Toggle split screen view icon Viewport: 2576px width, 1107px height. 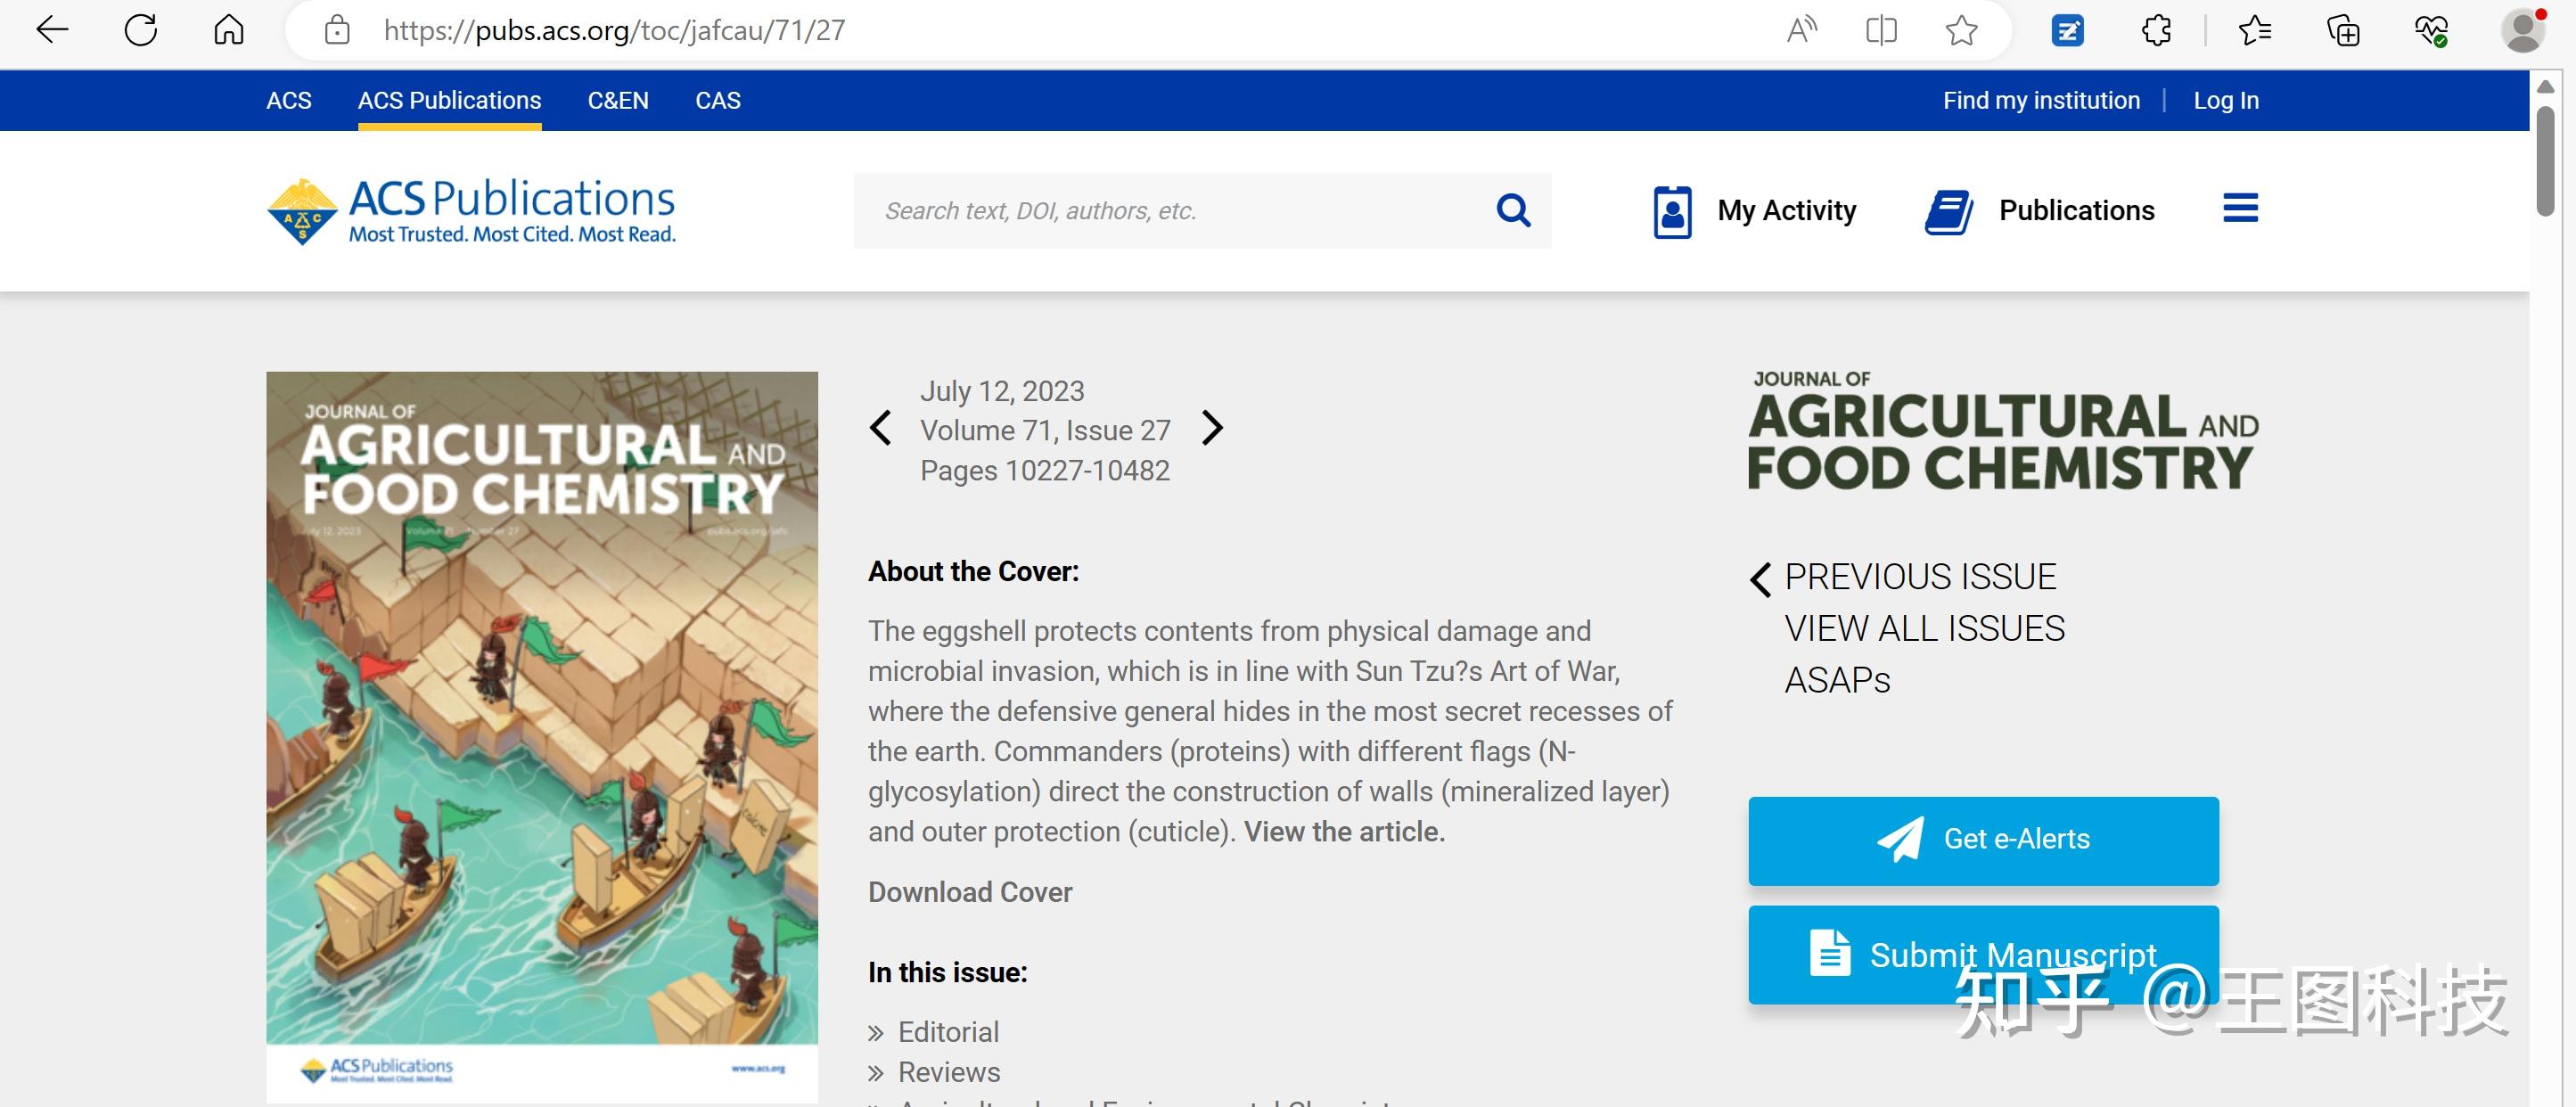[x=1881, y=30]
